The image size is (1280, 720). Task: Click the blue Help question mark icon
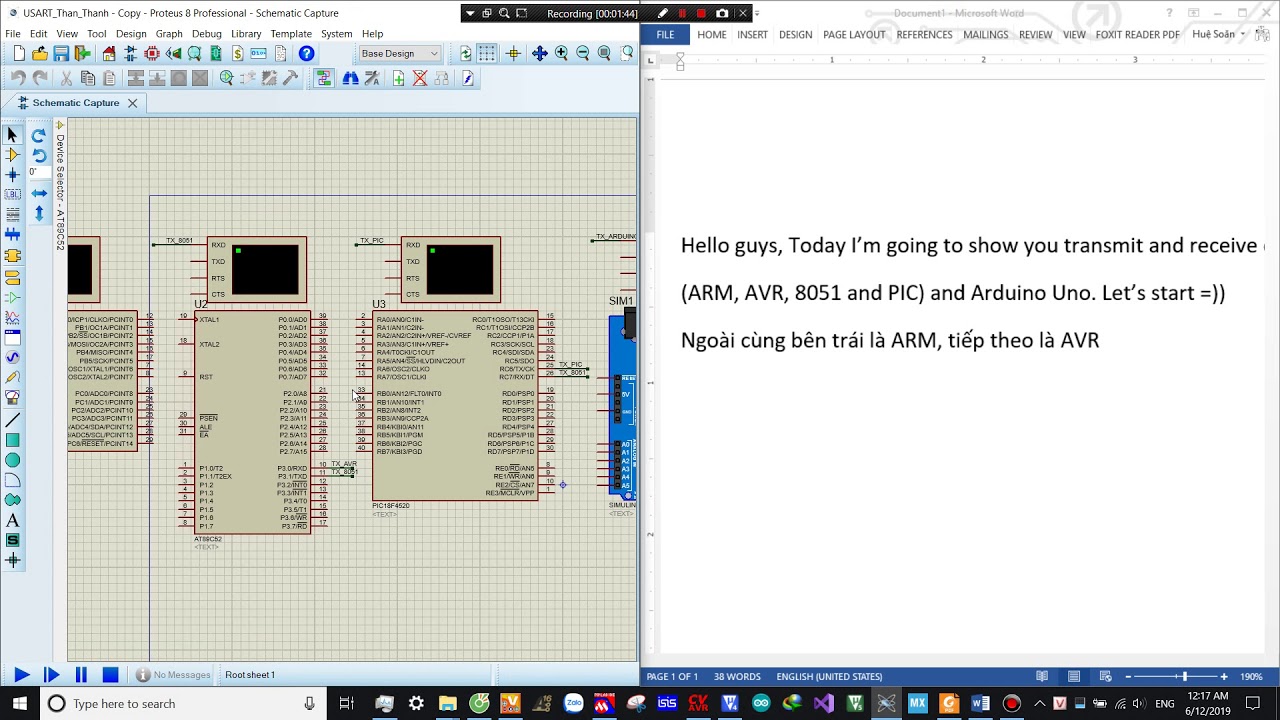306,54
